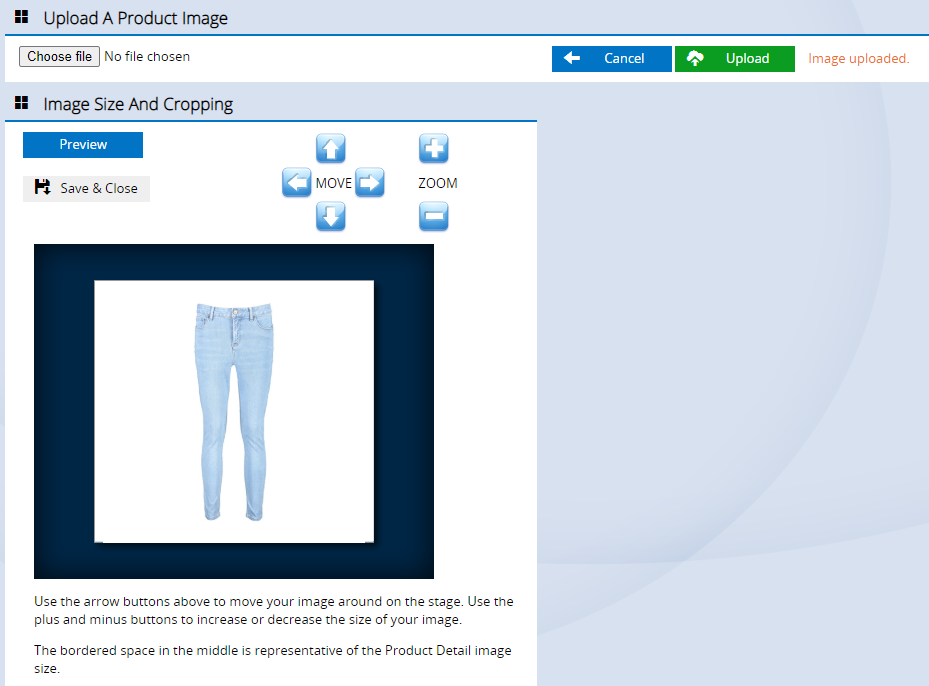Click the 'Image Size And Cropping' heading
Image resolution: width=929 pixels, height=686 pixels.
tap(138, 104)
